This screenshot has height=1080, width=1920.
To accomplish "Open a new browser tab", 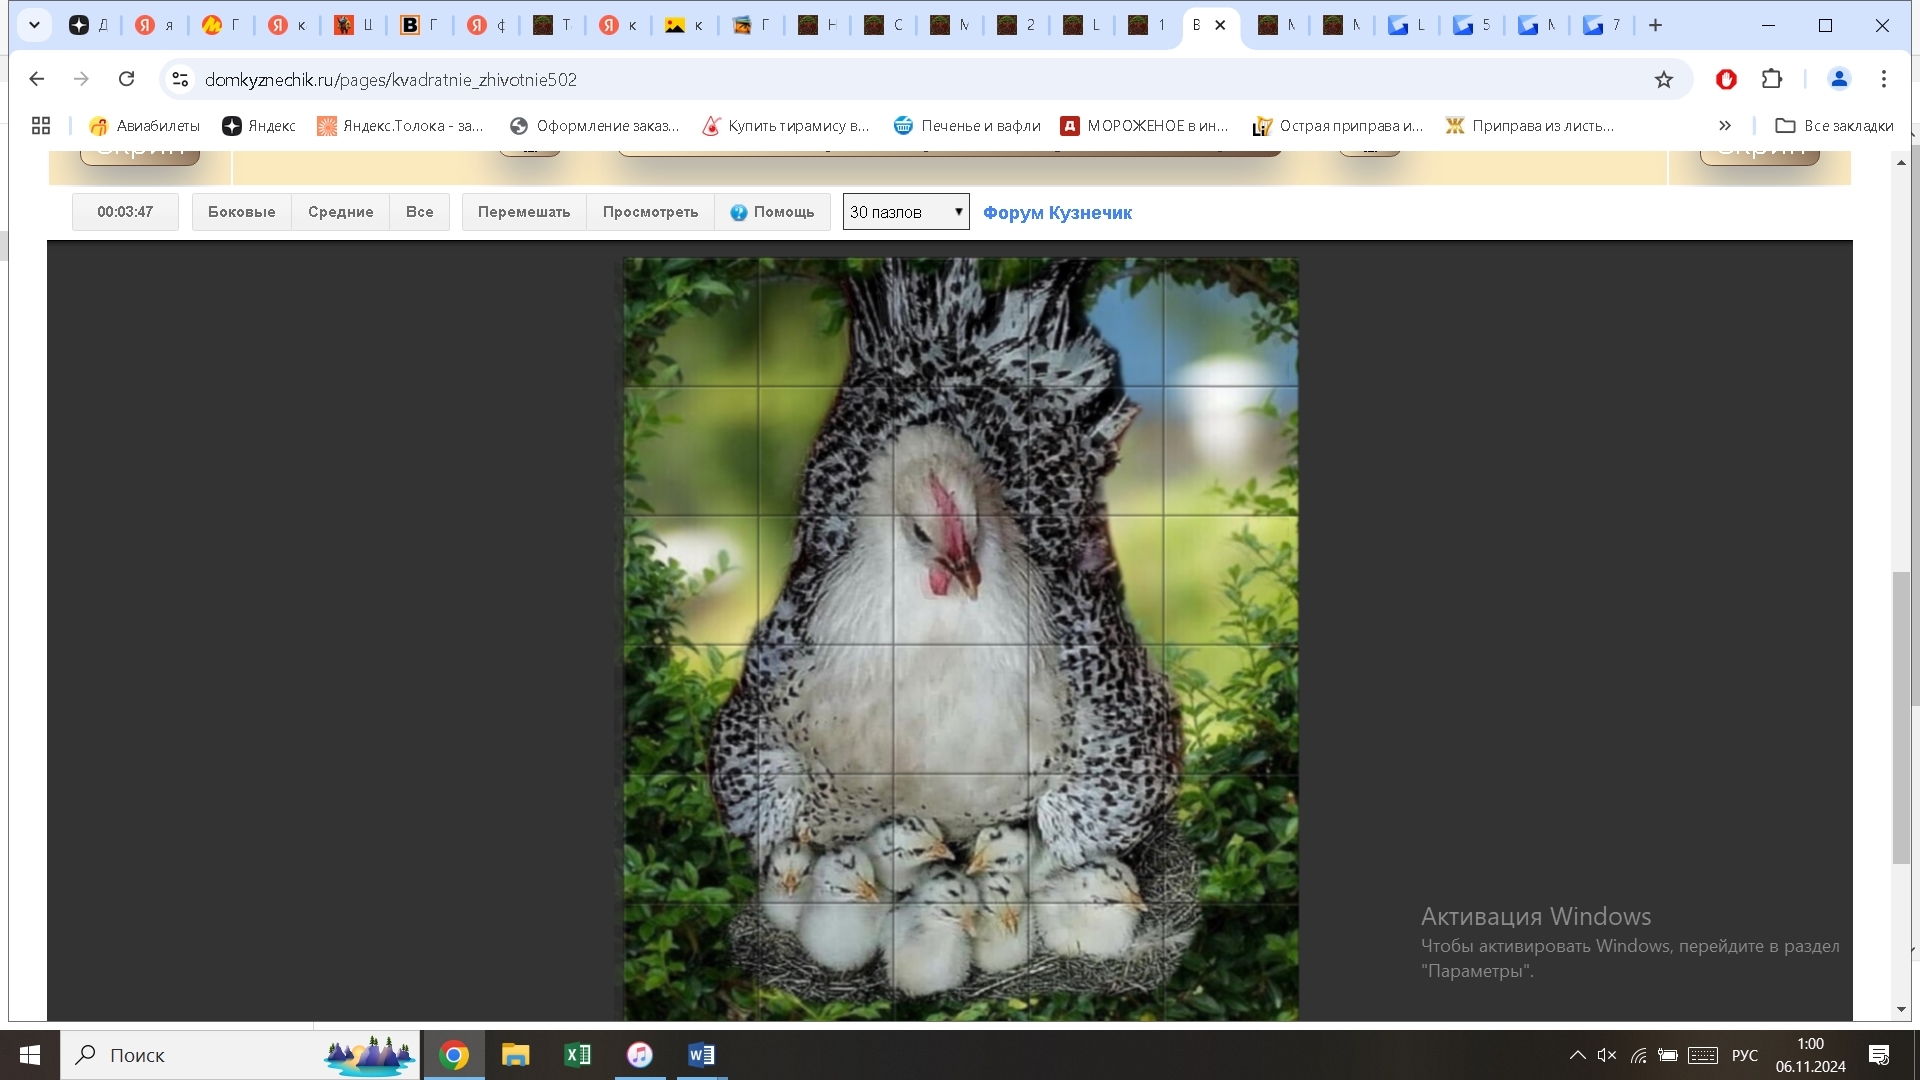I will 1655,25.
